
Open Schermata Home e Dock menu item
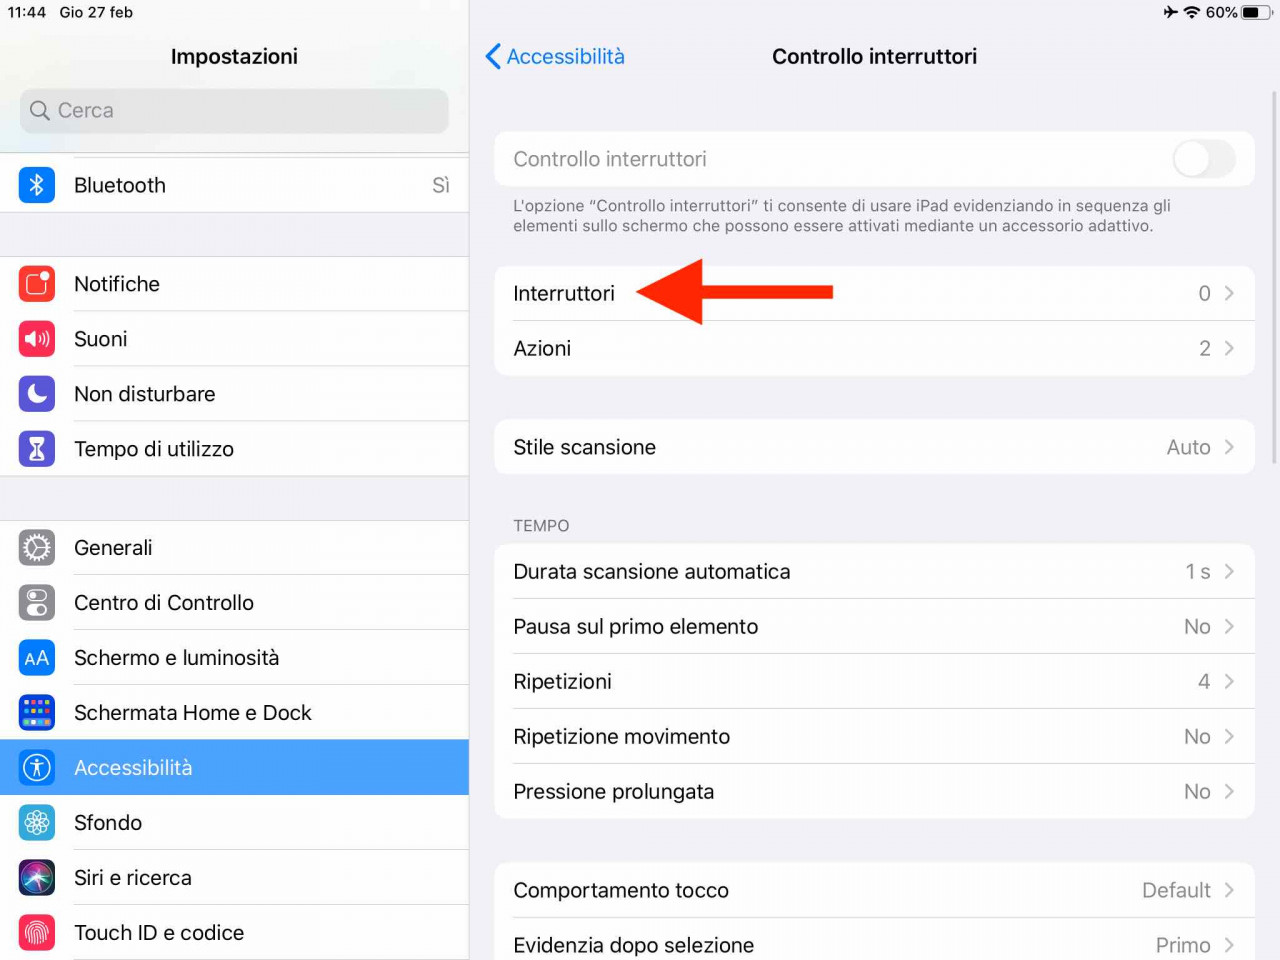tap(234, 713)
